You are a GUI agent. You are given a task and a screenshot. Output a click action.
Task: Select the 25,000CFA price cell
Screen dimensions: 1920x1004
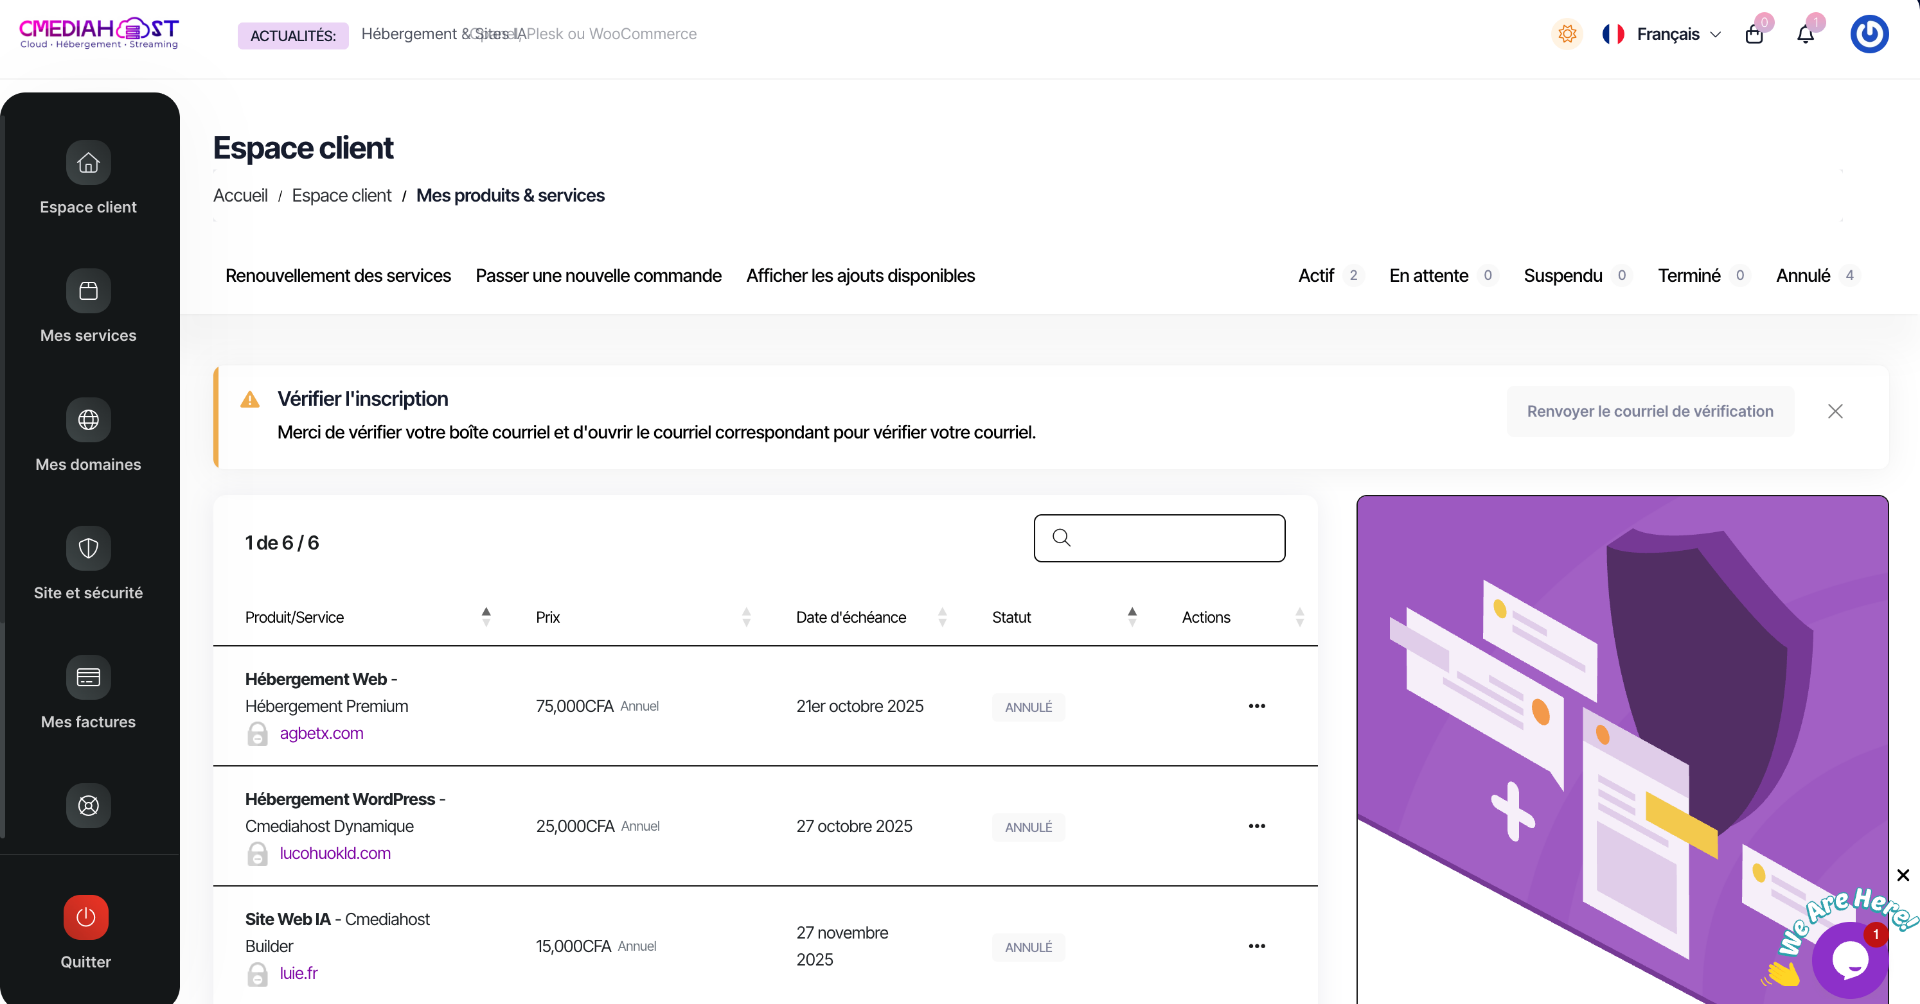tap(598, 826)
